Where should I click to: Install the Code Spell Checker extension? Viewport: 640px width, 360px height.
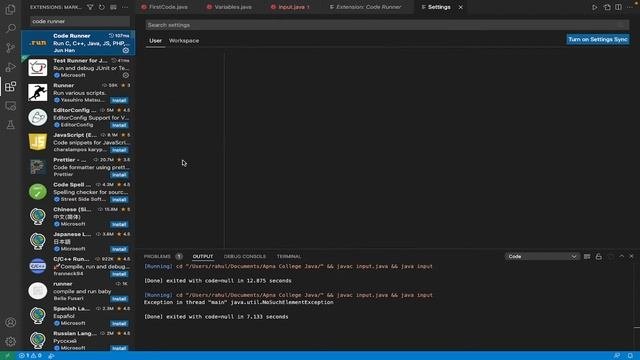119,200
